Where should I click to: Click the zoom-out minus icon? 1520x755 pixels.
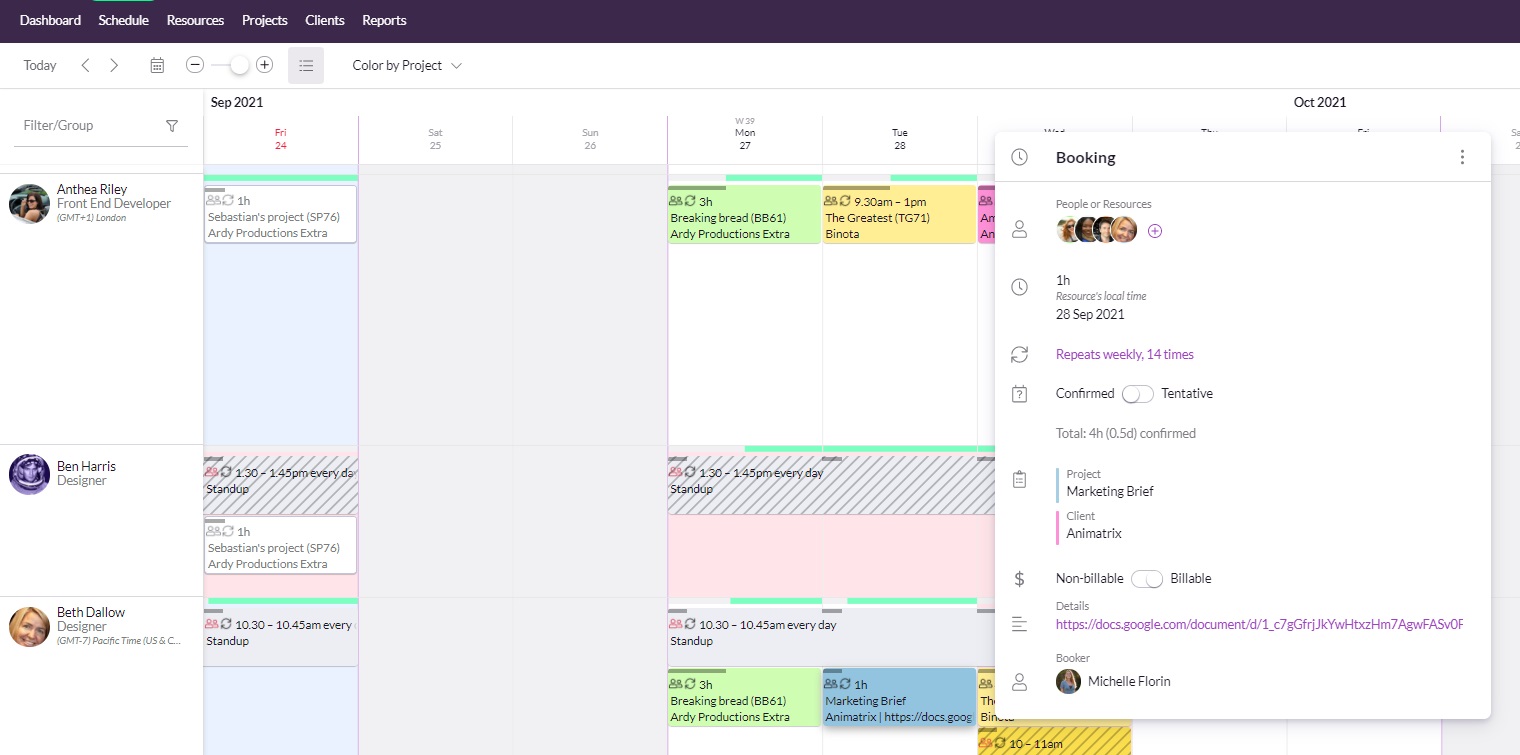pyautogui.click(x=194, y=64)
